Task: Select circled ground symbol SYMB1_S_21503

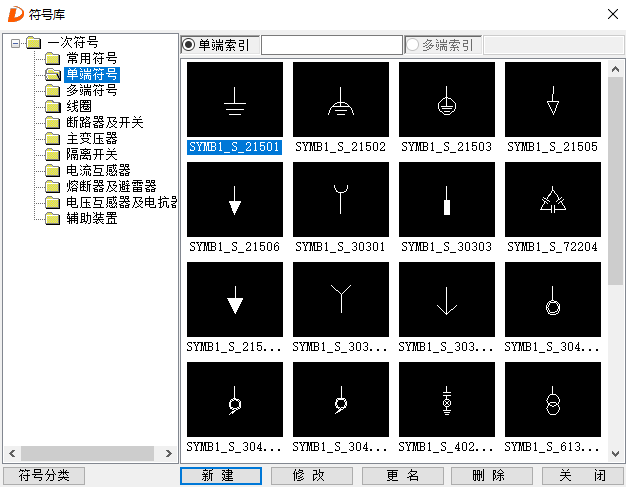Action: coord(447,99)
